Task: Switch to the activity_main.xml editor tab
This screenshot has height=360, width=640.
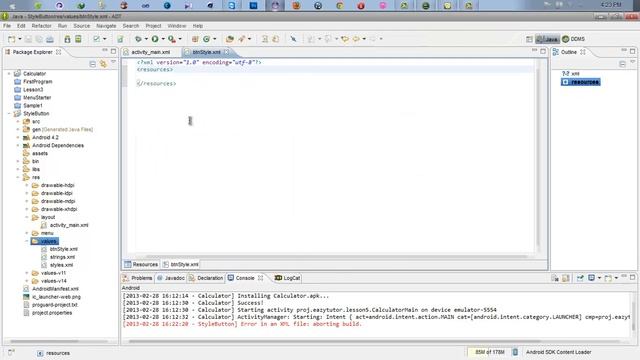Action: [151, 52]
